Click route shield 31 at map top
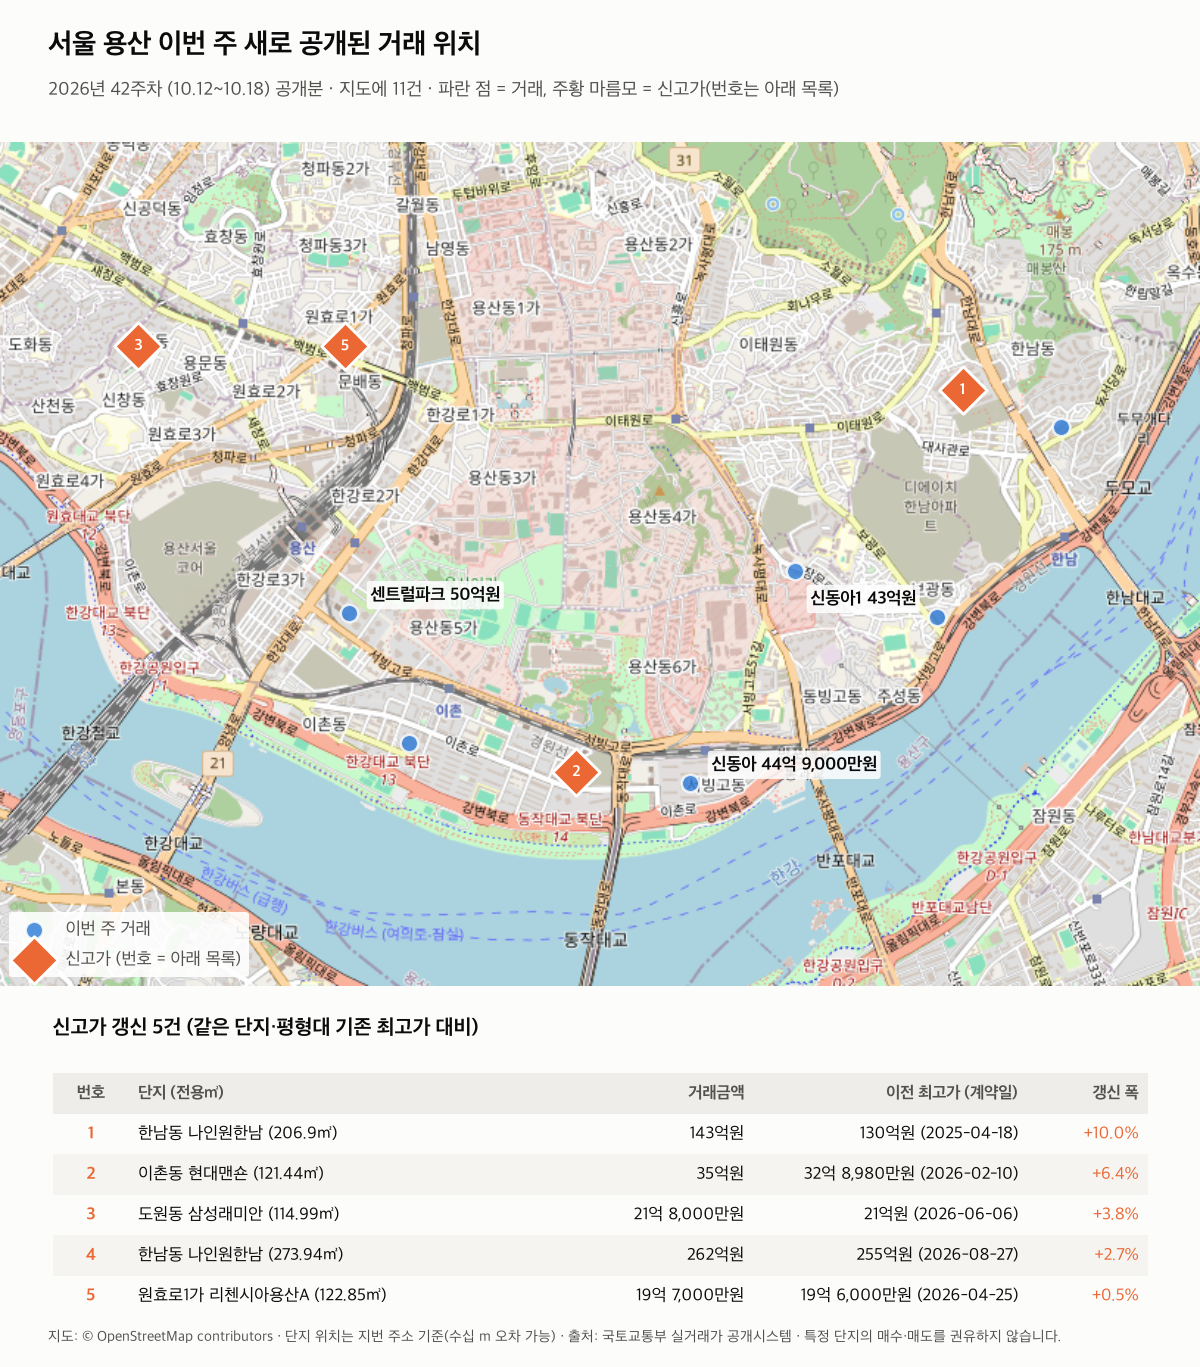This screenshot has height=1367, width=1200. pos(684,160)
